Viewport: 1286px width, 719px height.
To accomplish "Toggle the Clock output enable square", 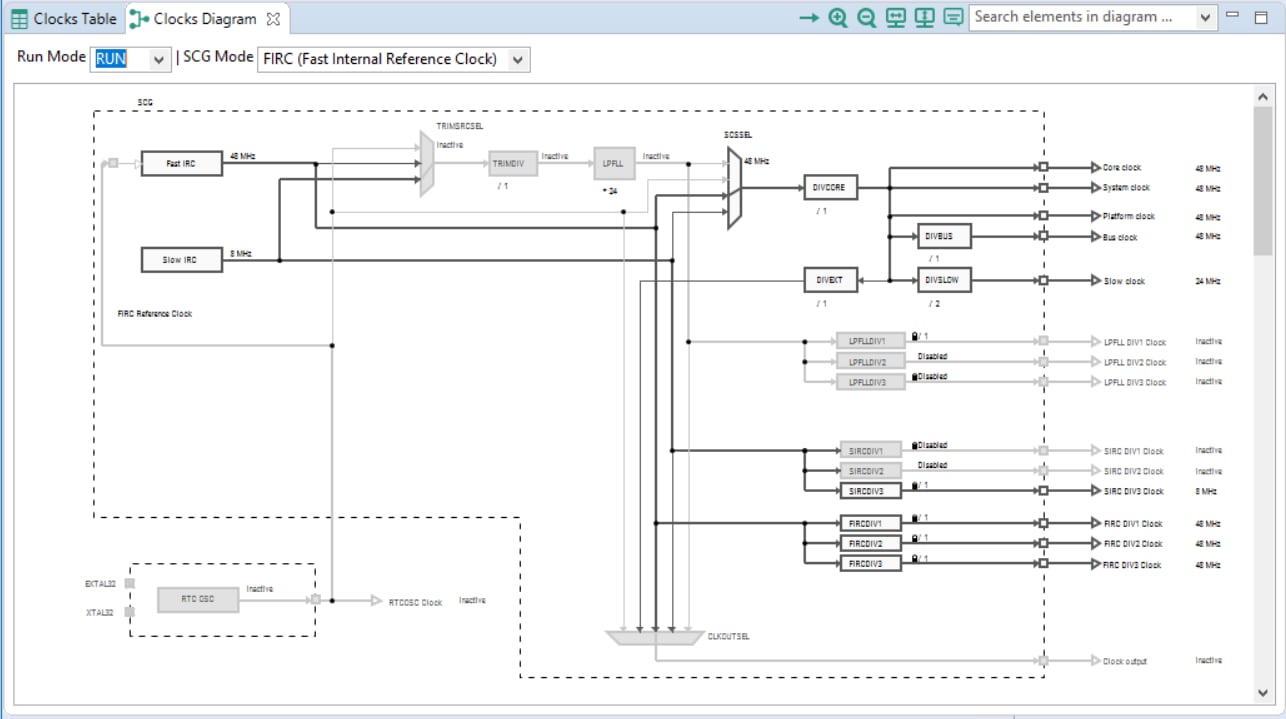I will click(1043, 661).
